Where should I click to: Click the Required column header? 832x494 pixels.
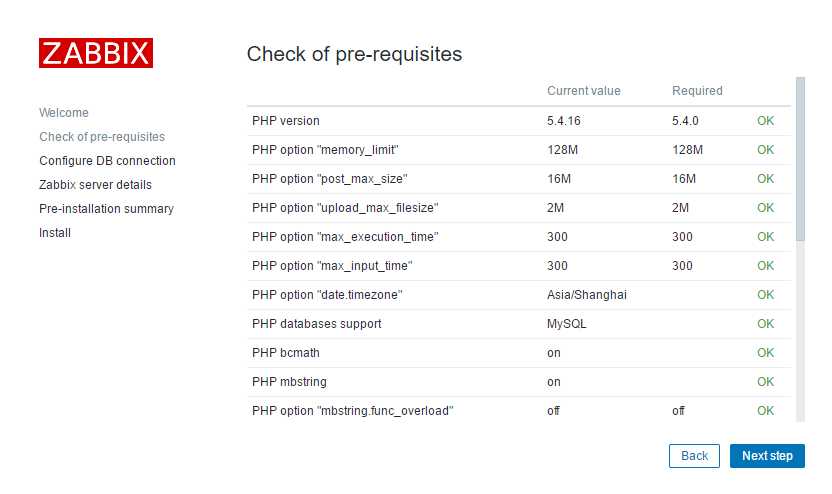(697, 91)
